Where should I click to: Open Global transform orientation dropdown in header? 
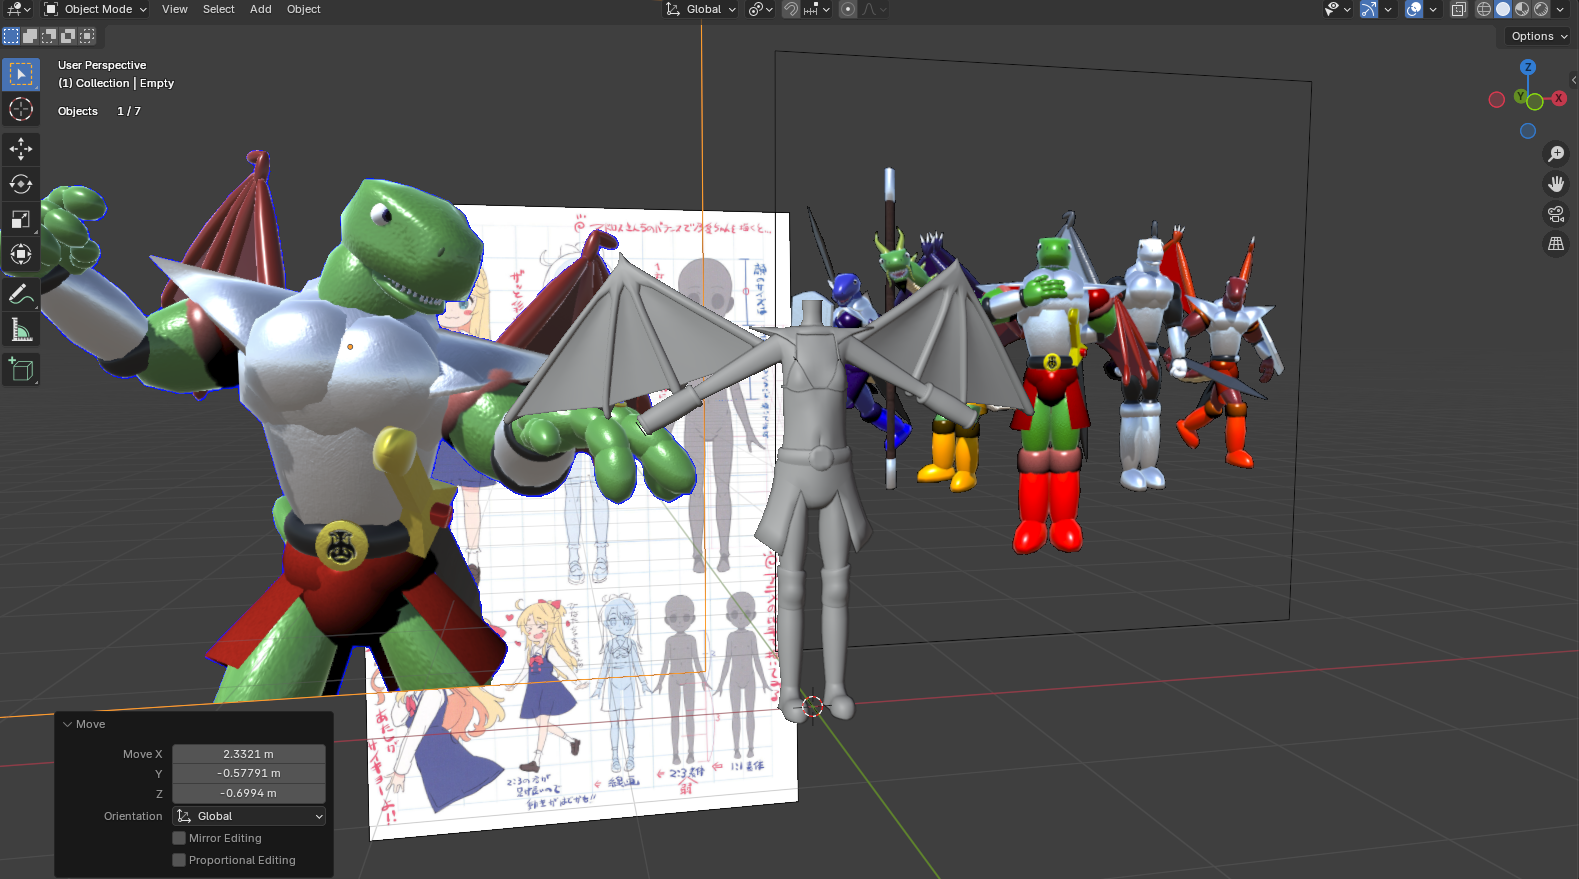[701, 9]
